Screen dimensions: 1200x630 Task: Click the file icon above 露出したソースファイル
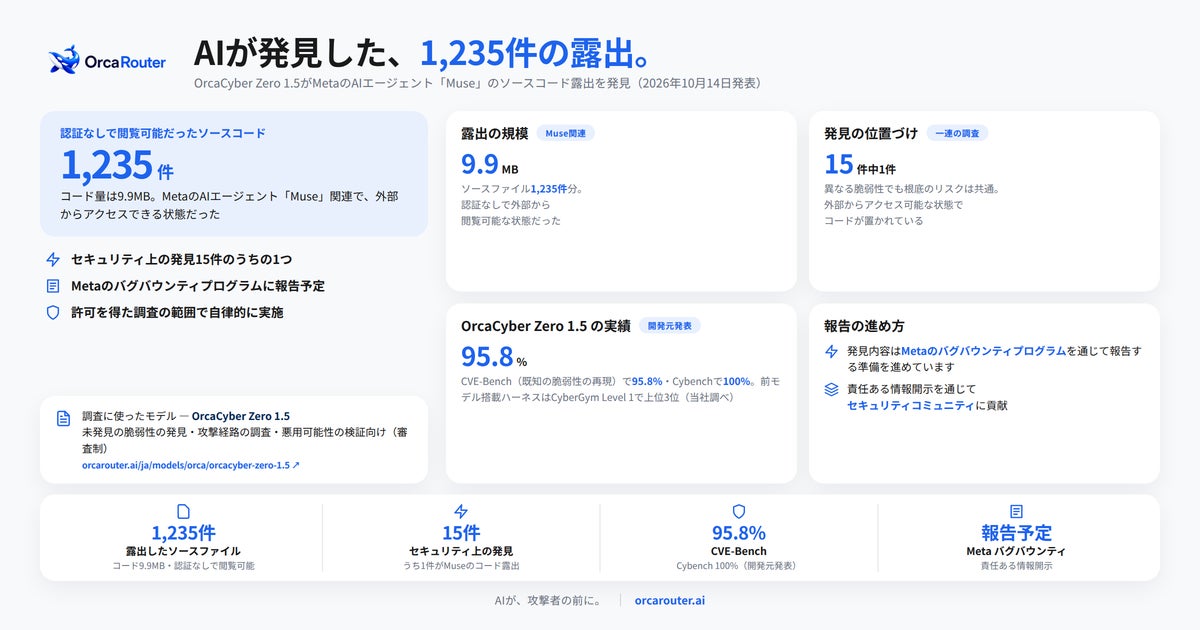coord(183,511)
